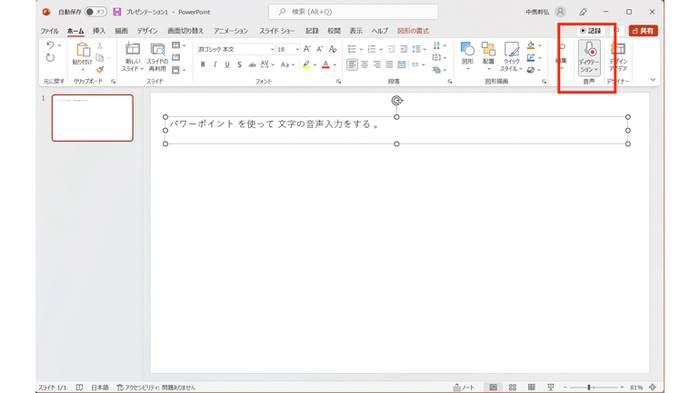Switch to Reading view icon

pos(531,387)
